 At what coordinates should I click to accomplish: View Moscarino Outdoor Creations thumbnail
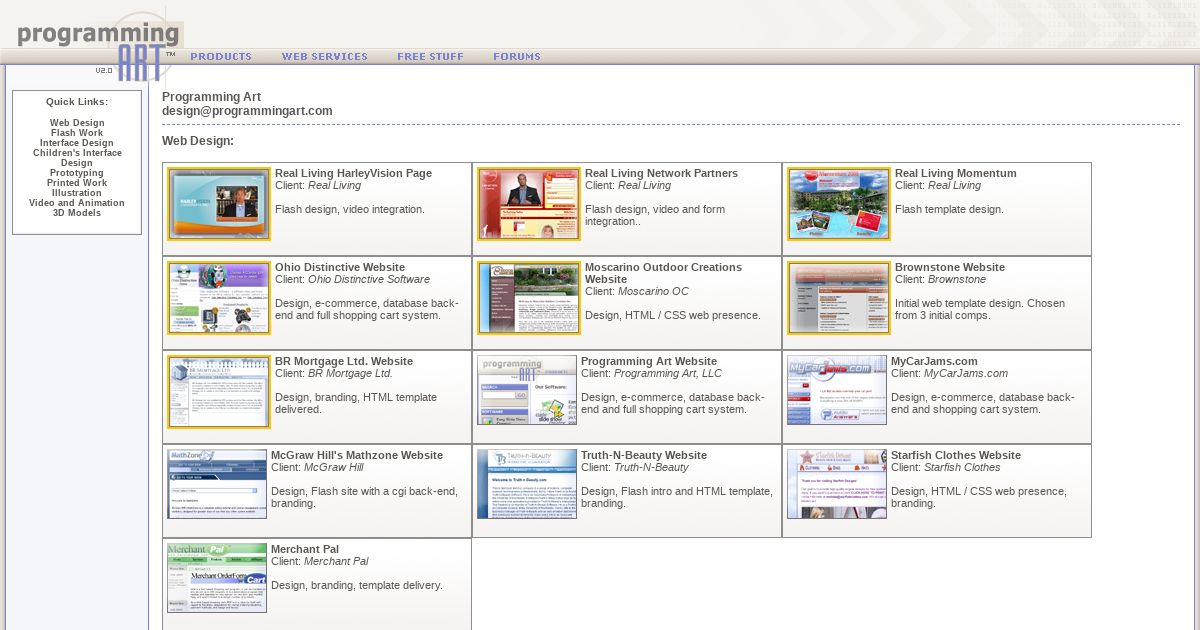529,298
